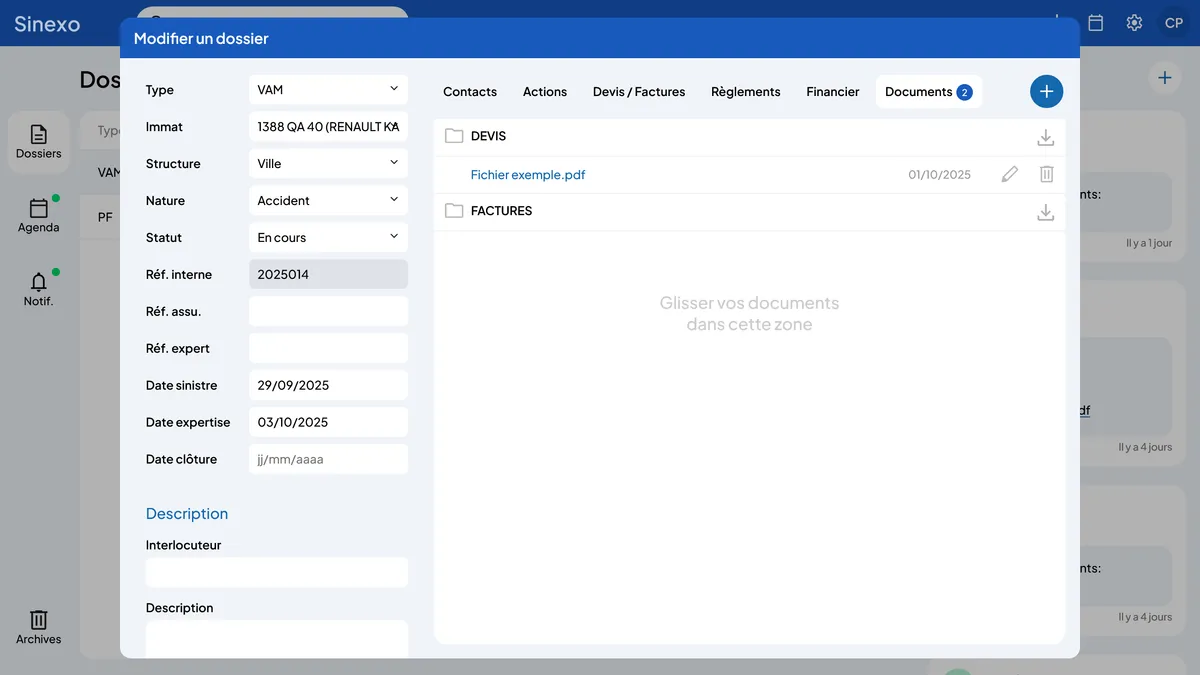Delete Fichier exemple.pdf with trash icon
The height and width of the screenshot is (675, 1200).
(x=1046, y=174)
